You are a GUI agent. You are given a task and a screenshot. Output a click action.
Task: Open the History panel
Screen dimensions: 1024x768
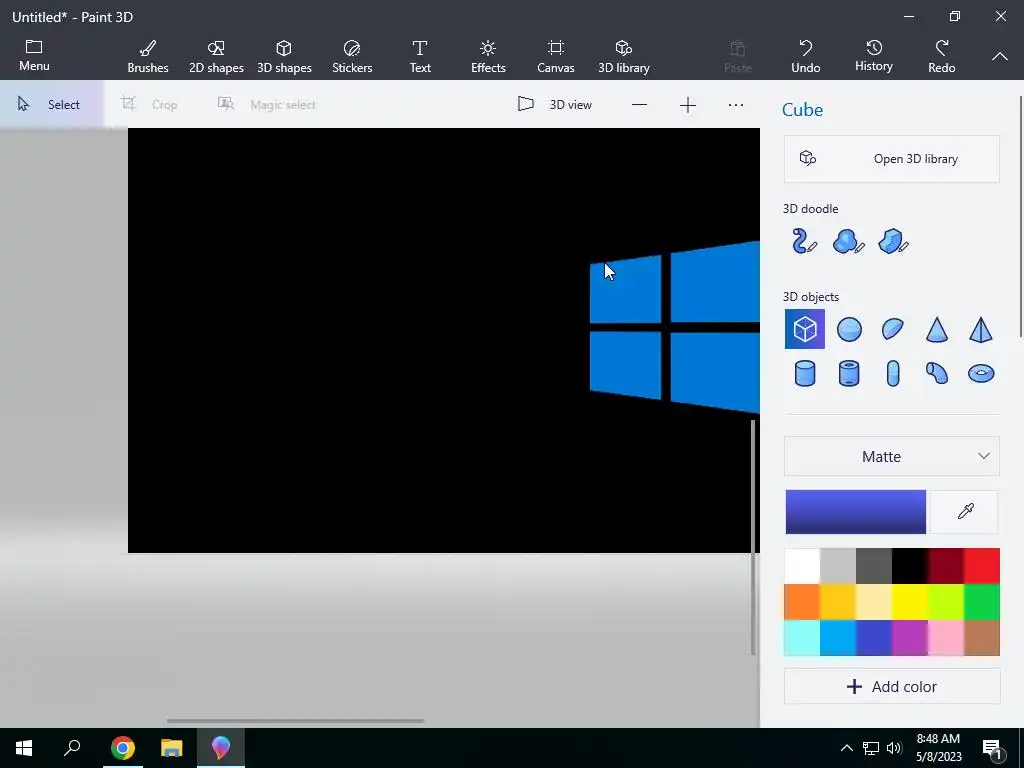(x=874, y=56)
